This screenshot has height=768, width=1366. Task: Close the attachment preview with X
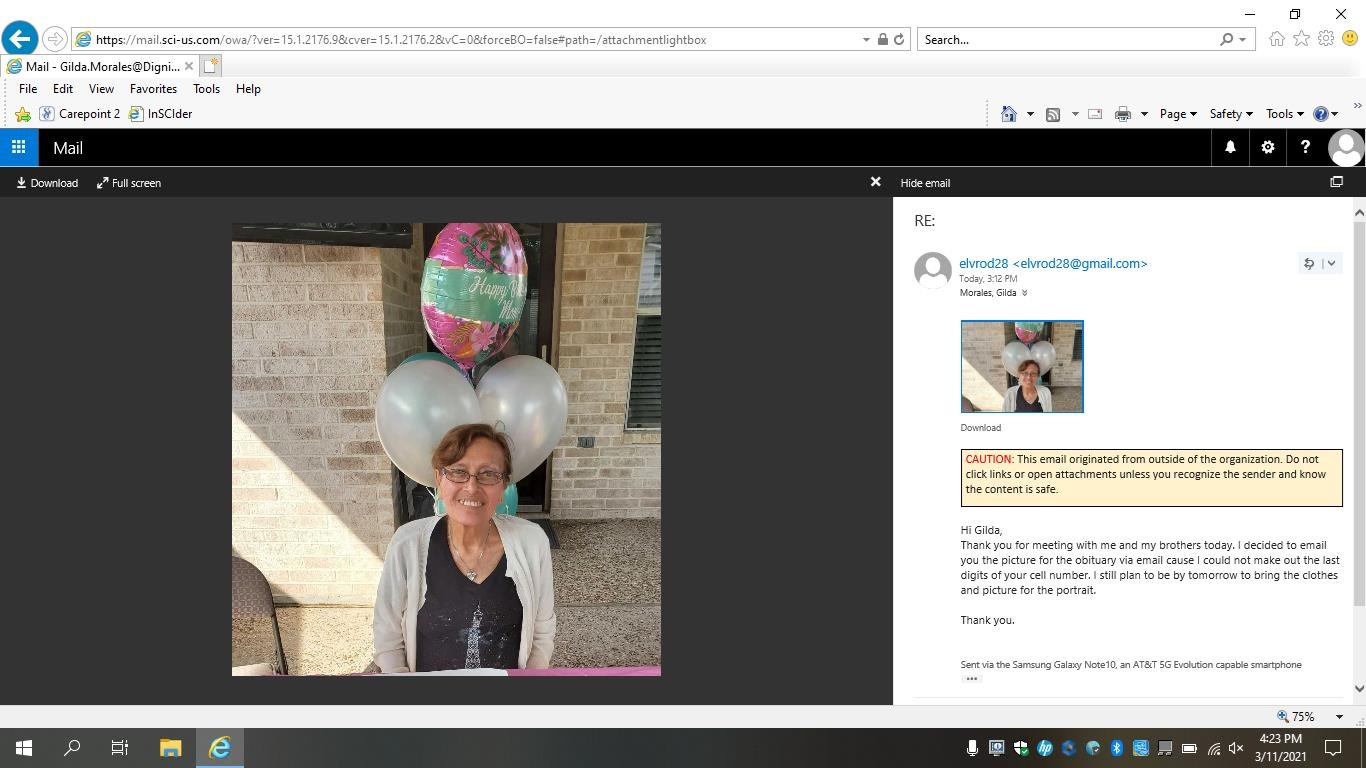coord(875,182)
